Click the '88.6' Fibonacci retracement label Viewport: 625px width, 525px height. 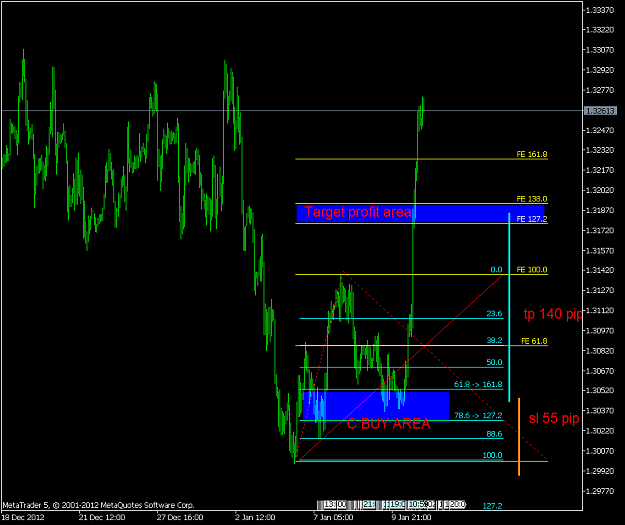(x=494, y=434)
